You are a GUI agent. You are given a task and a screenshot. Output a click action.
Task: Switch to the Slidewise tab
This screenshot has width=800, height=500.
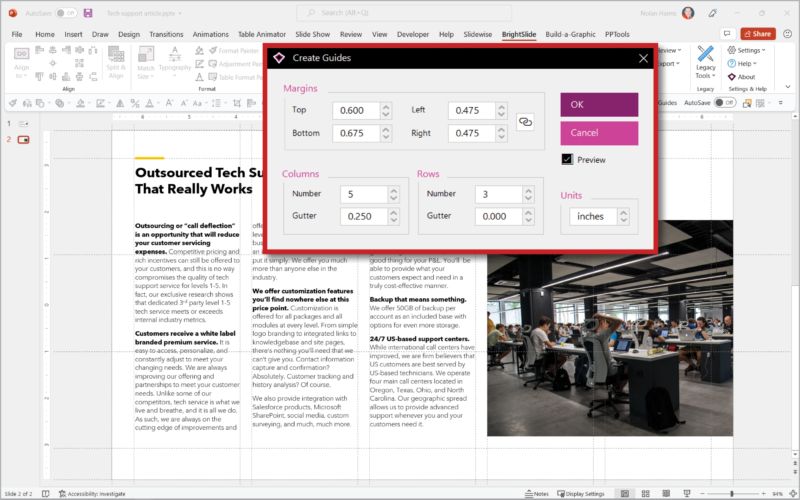coord(478,34)
